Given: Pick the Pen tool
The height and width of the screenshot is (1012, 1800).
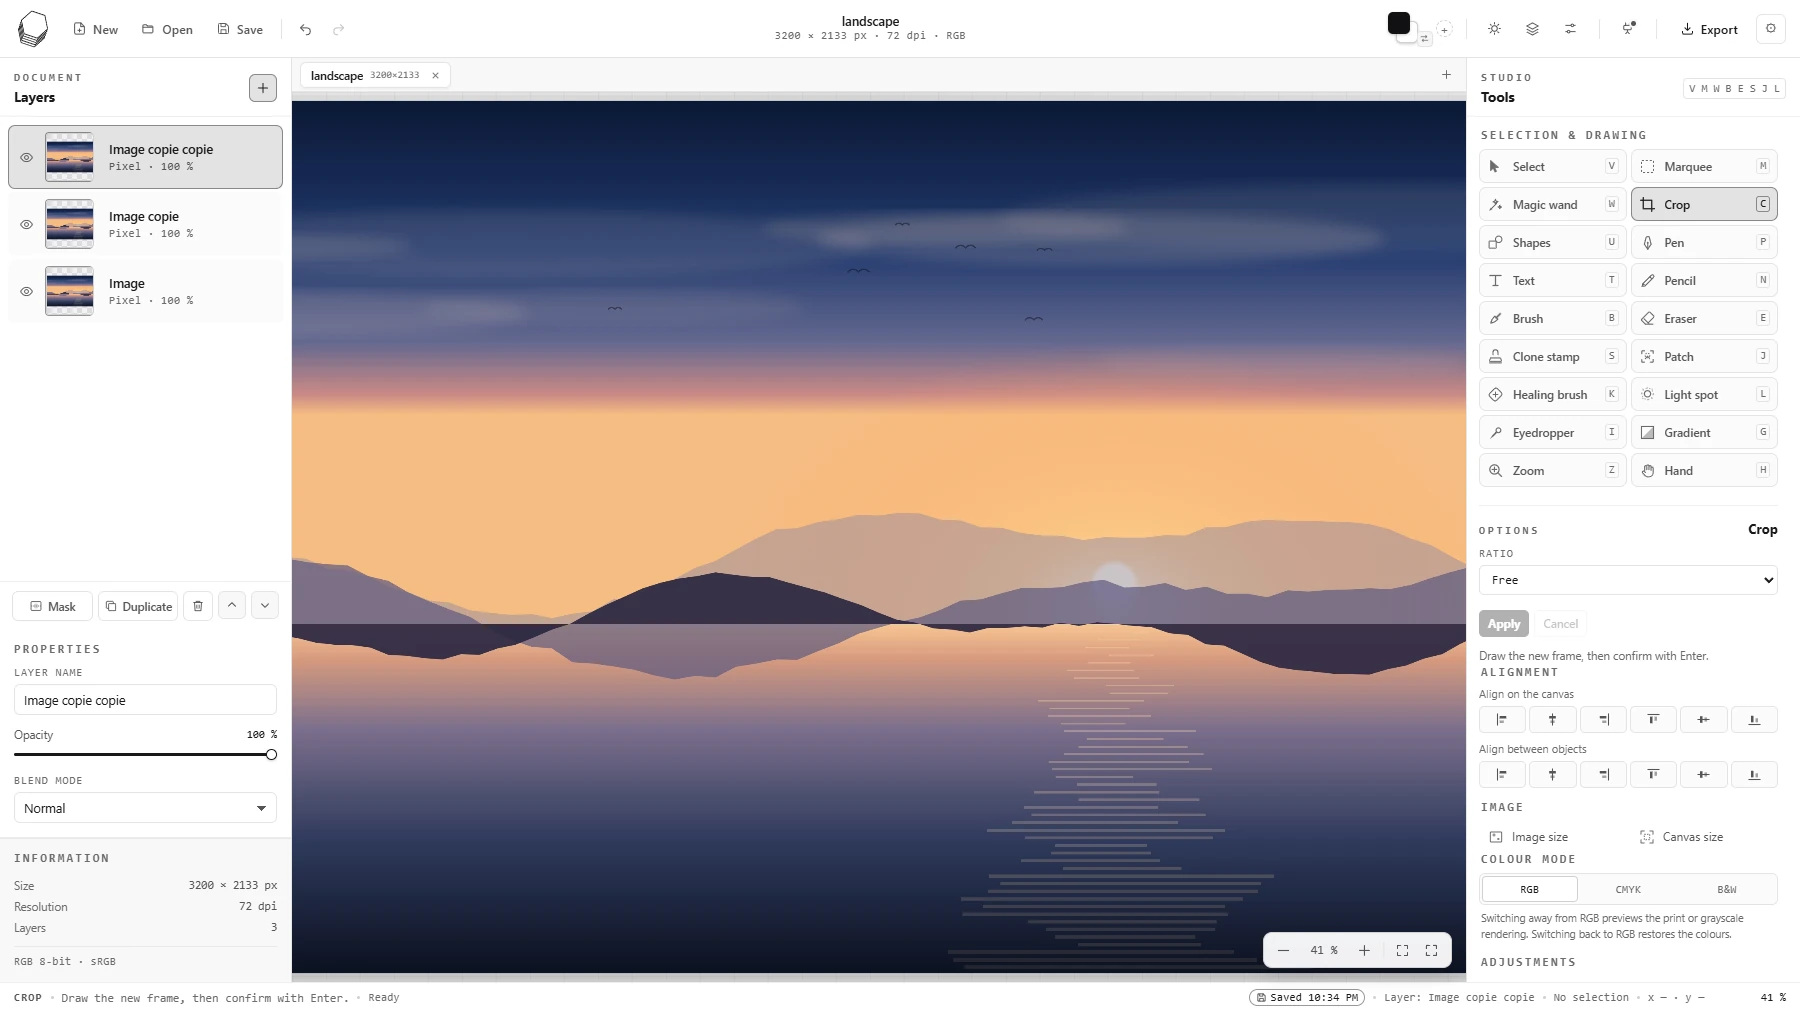Looking at the screenshot, I should (x=1704, y=243).
